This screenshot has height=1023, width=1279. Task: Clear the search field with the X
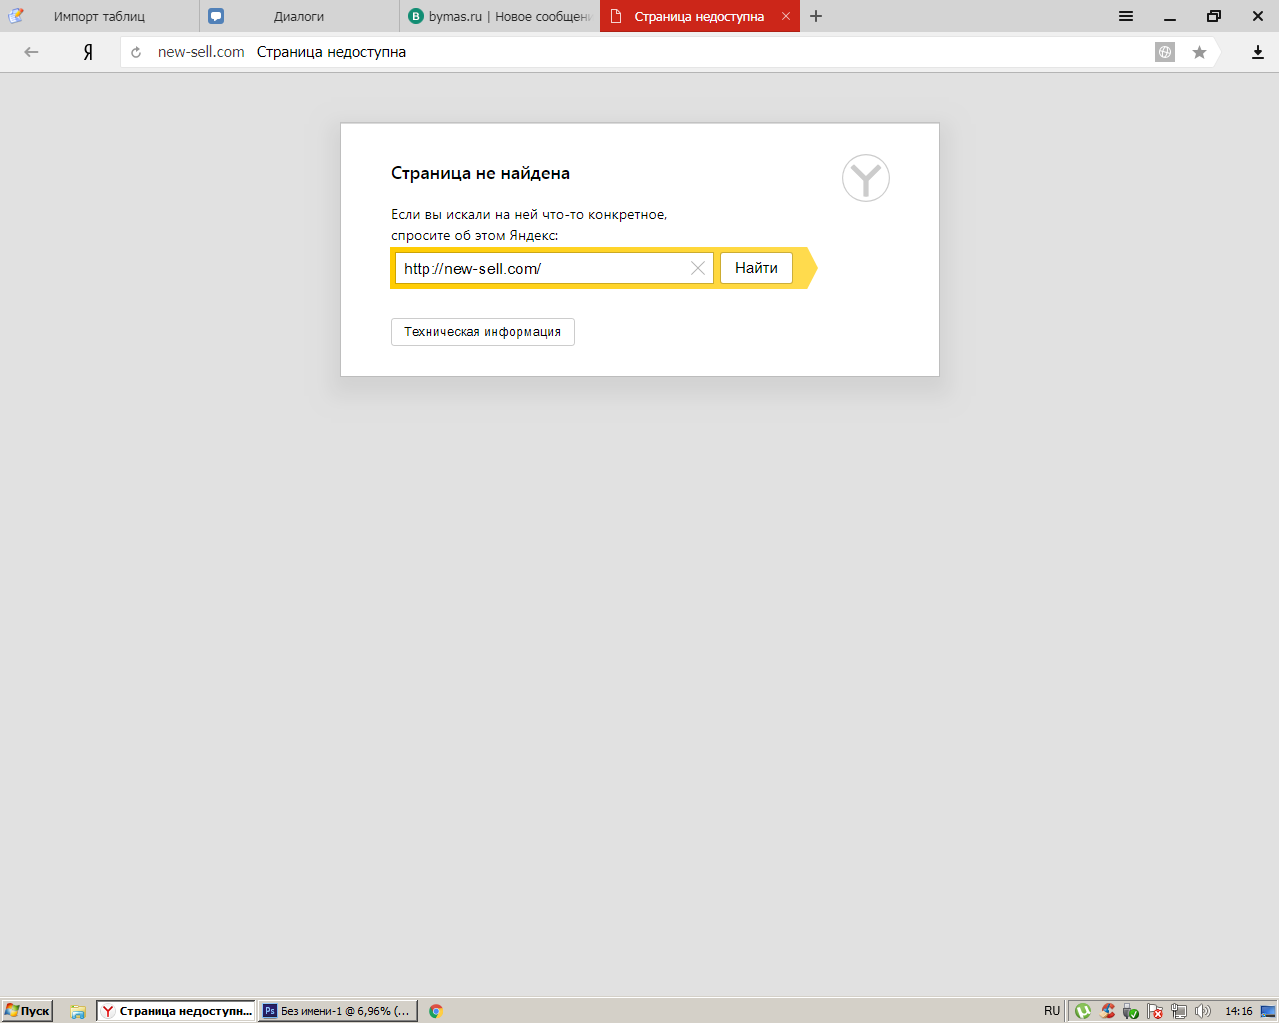(698, 268)
